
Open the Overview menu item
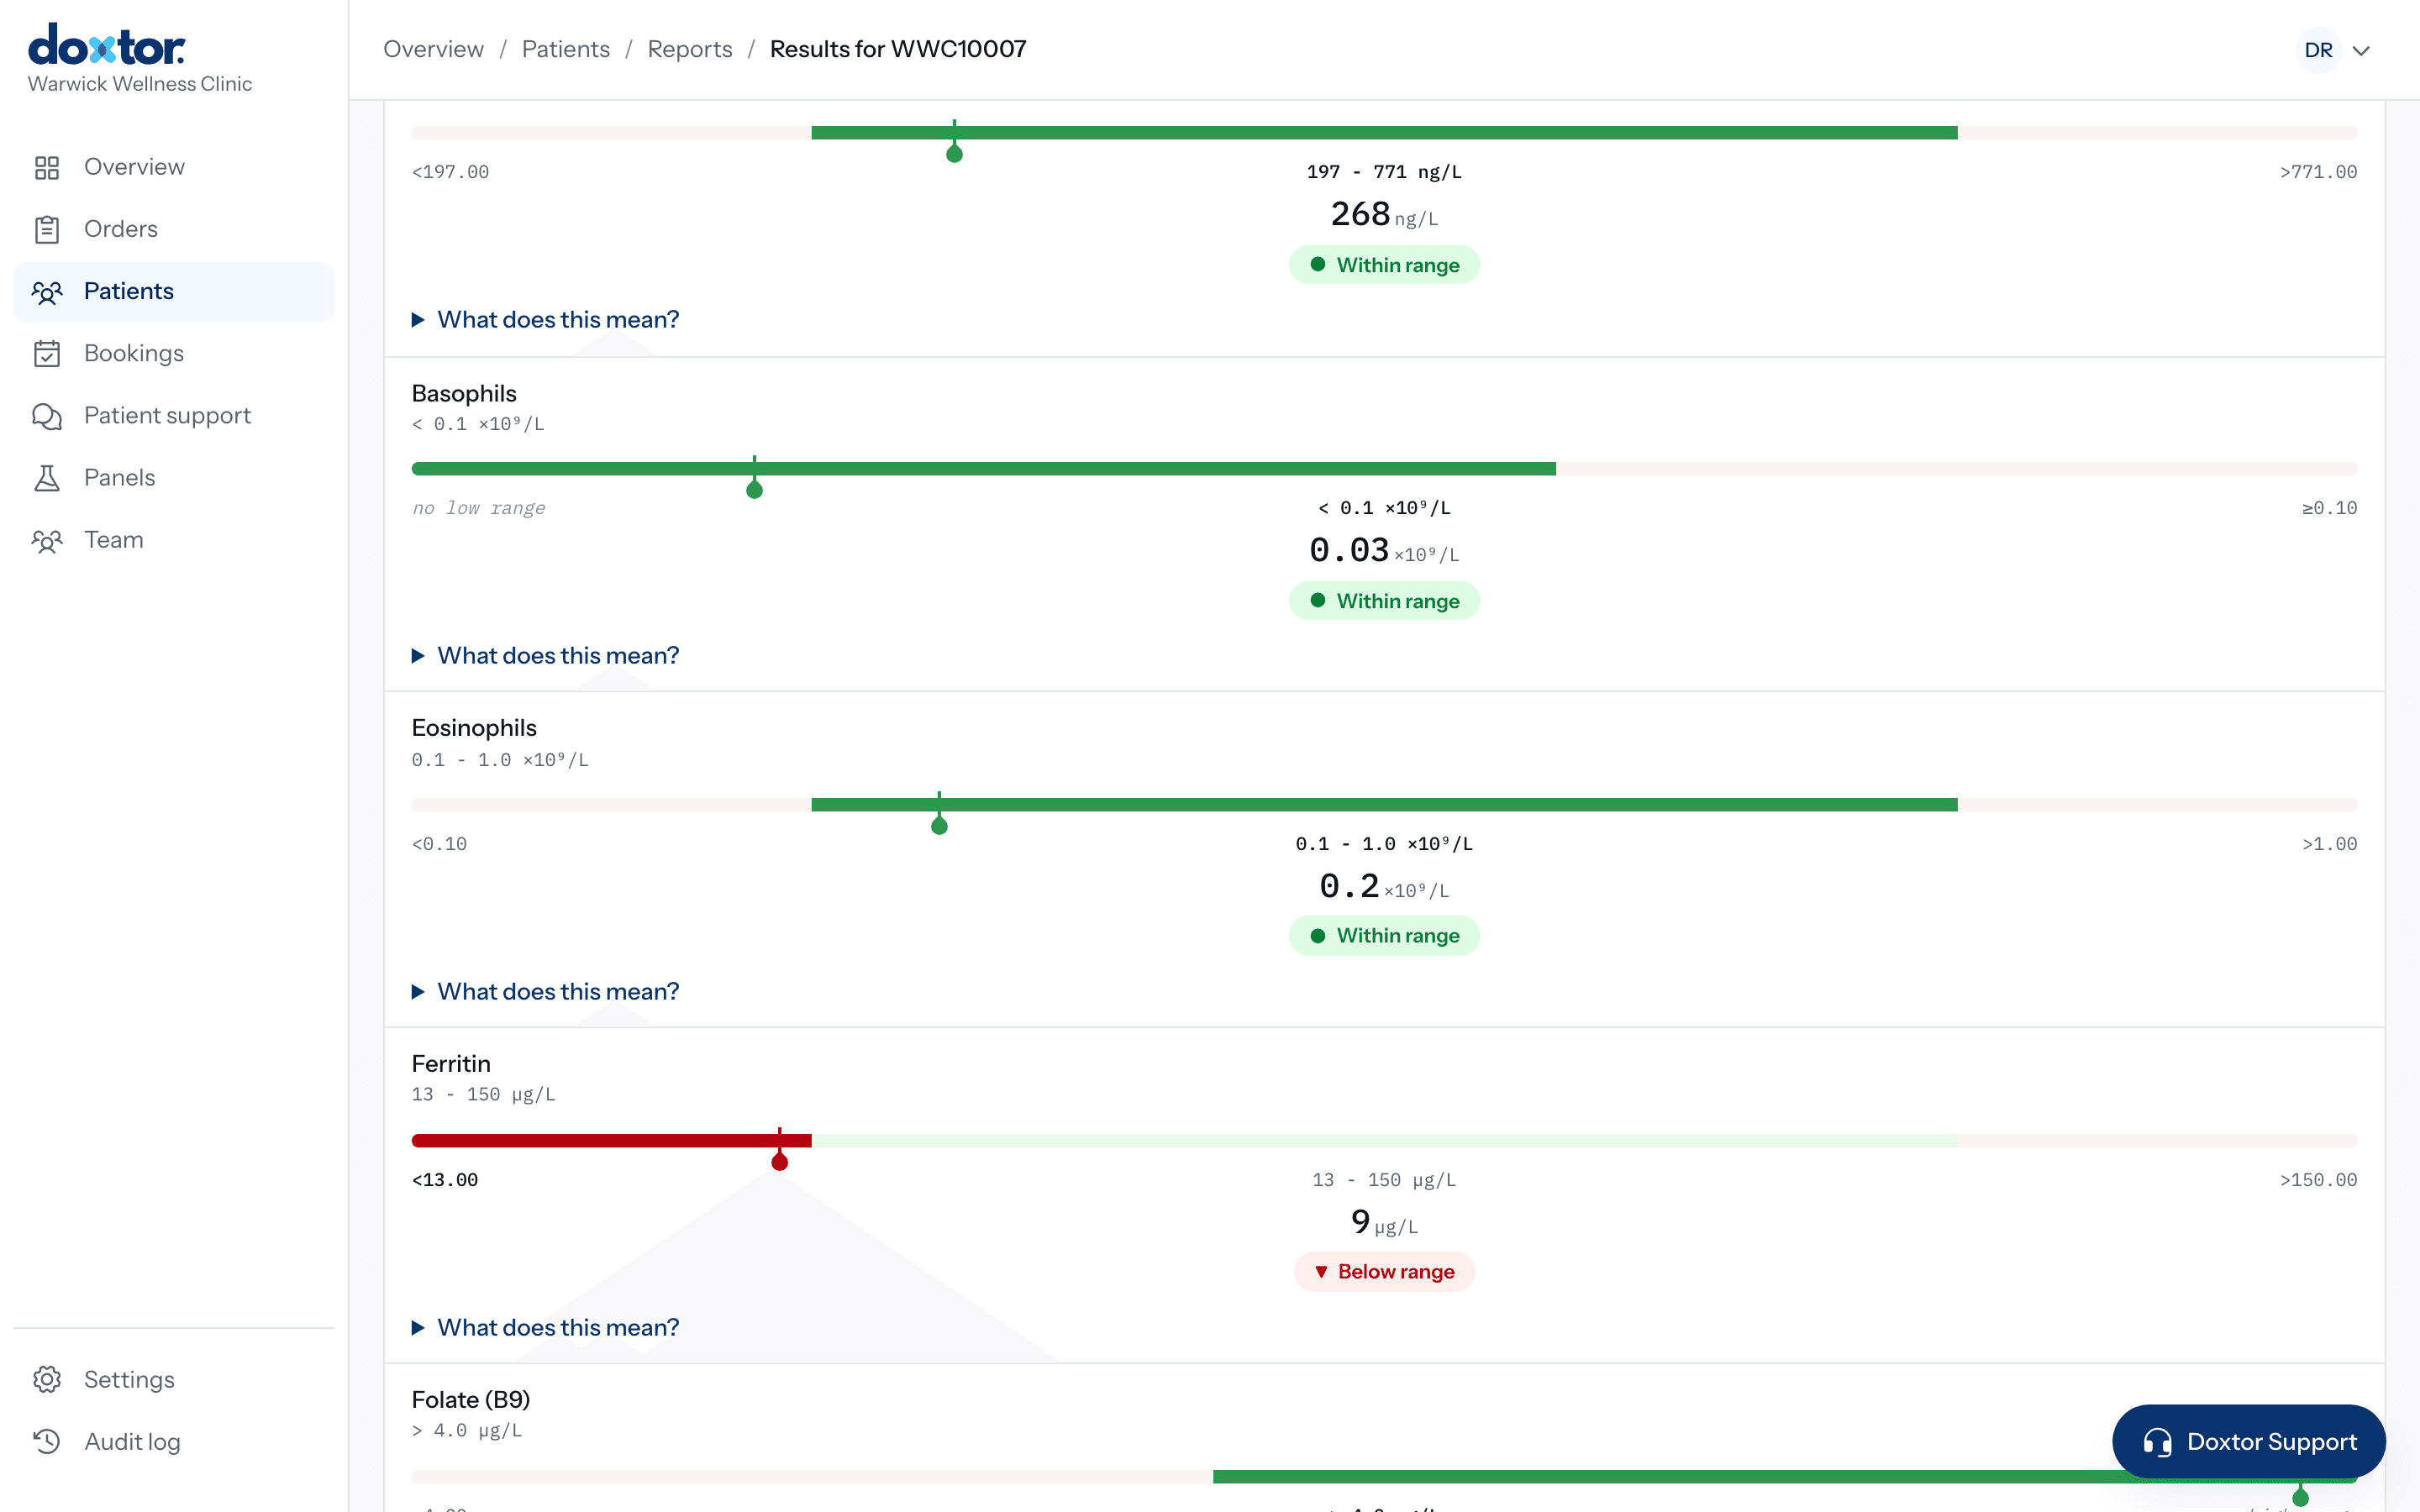[x=174, y=167]
